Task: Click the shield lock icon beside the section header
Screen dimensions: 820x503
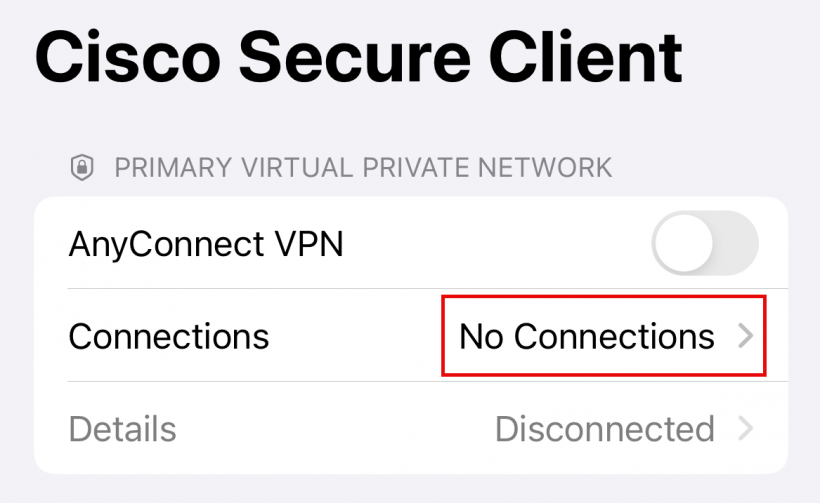Action: 81,167
